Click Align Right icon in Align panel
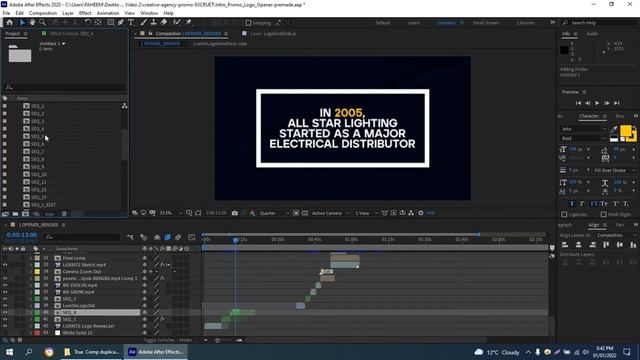640x360 pixels. click(x=592, y=245)
